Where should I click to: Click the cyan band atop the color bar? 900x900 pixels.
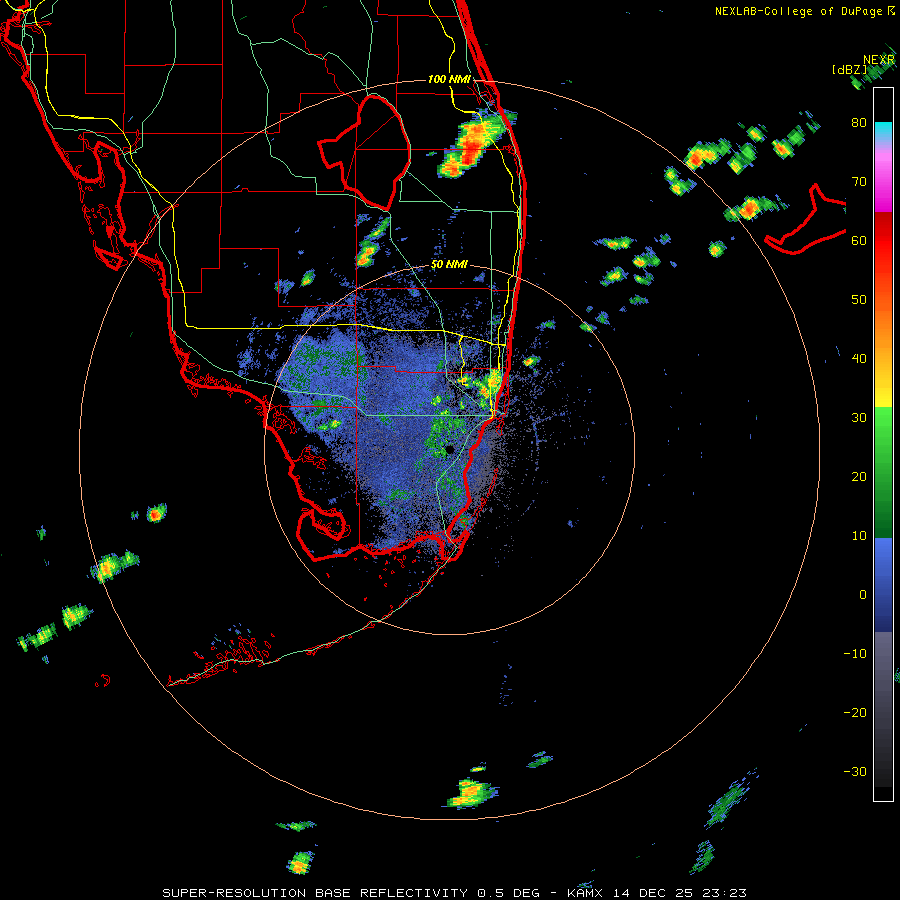[x=883, y=132]
